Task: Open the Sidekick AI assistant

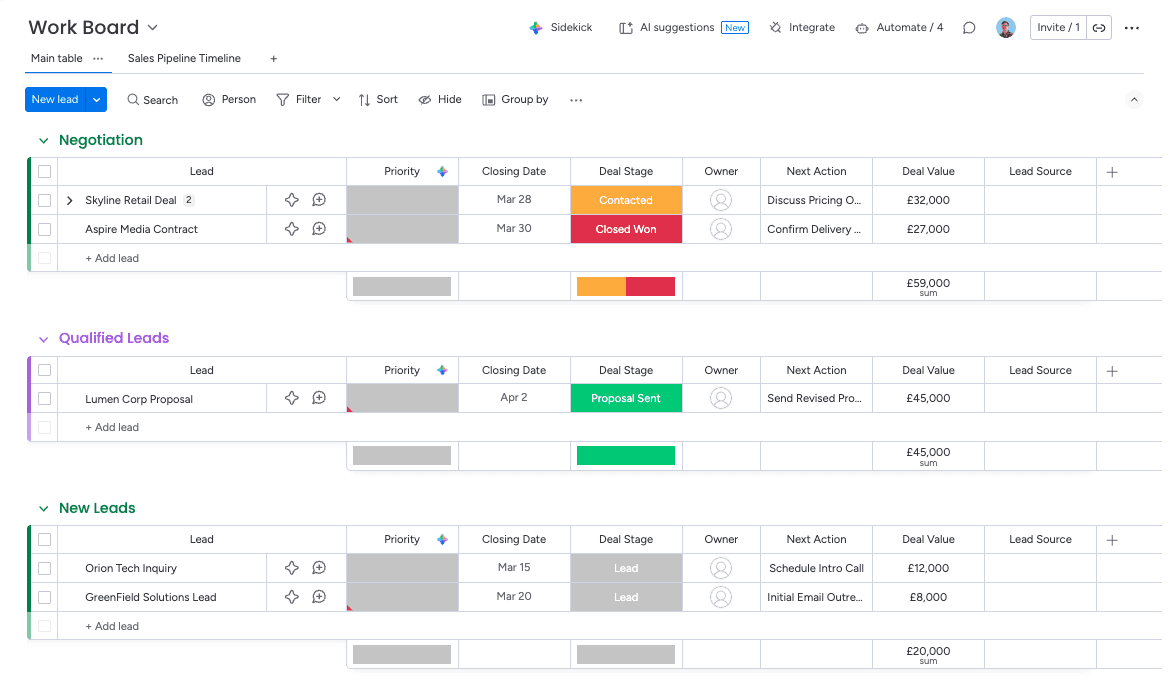Action: [561, 28]
